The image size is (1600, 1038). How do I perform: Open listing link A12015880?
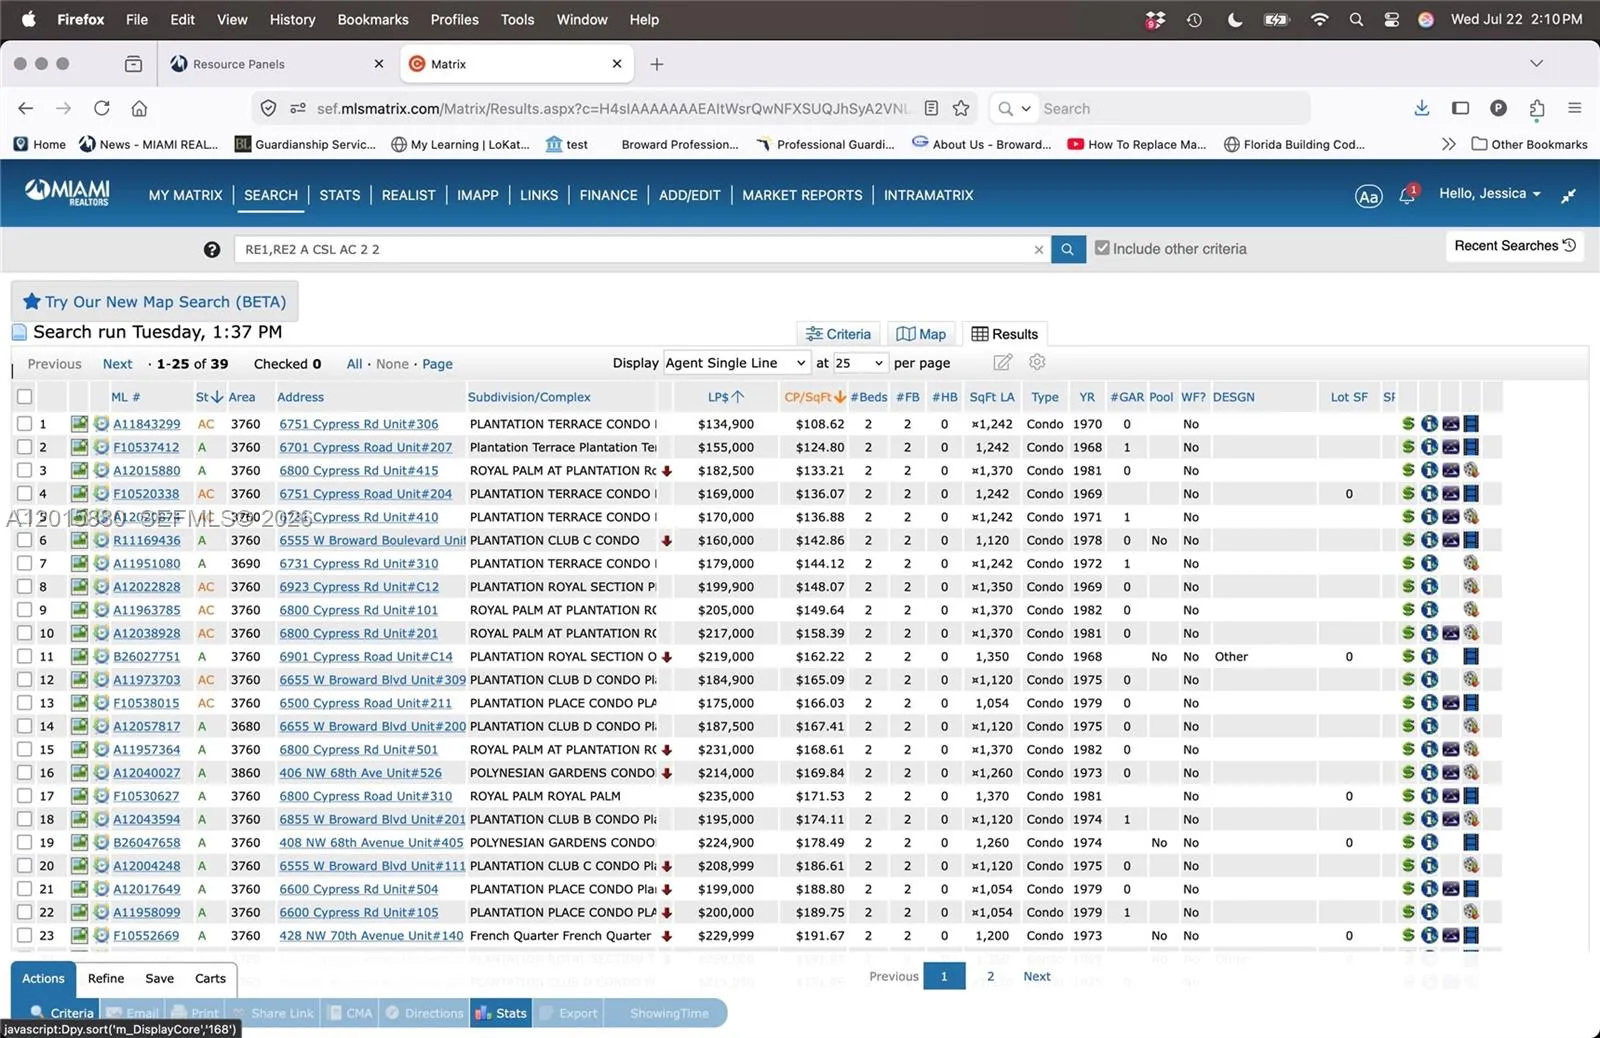[x=147, y=471]
